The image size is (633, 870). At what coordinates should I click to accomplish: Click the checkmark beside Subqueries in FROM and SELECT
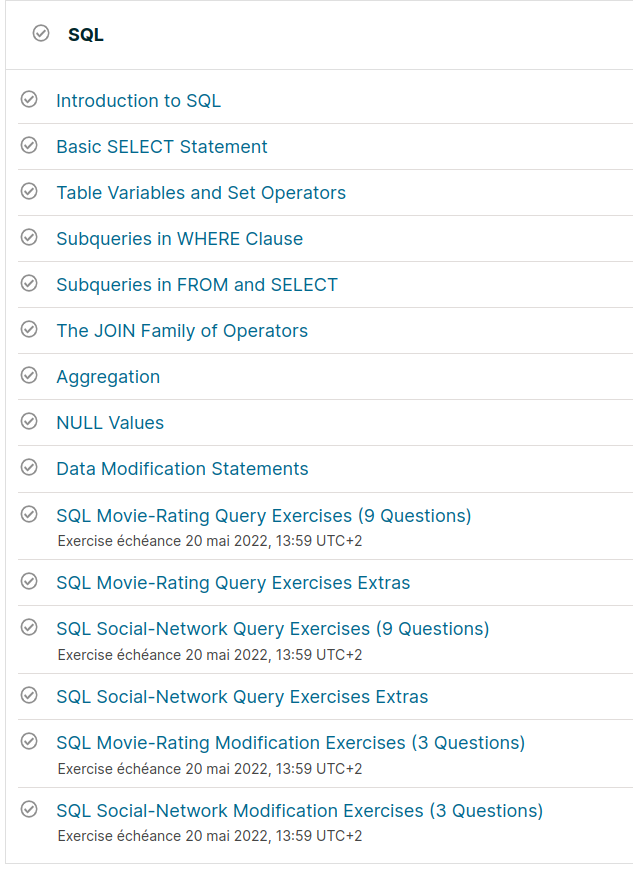tap(29, 283)
